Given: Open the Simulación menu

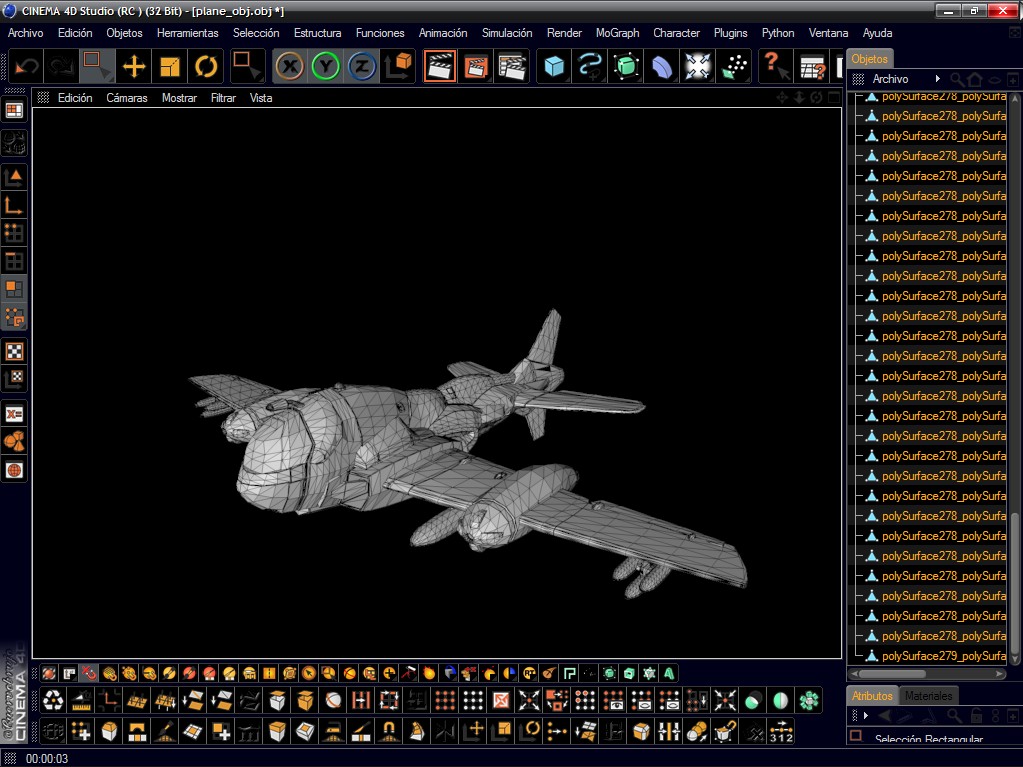Looking at the screenshot, I should coord(507,33).
